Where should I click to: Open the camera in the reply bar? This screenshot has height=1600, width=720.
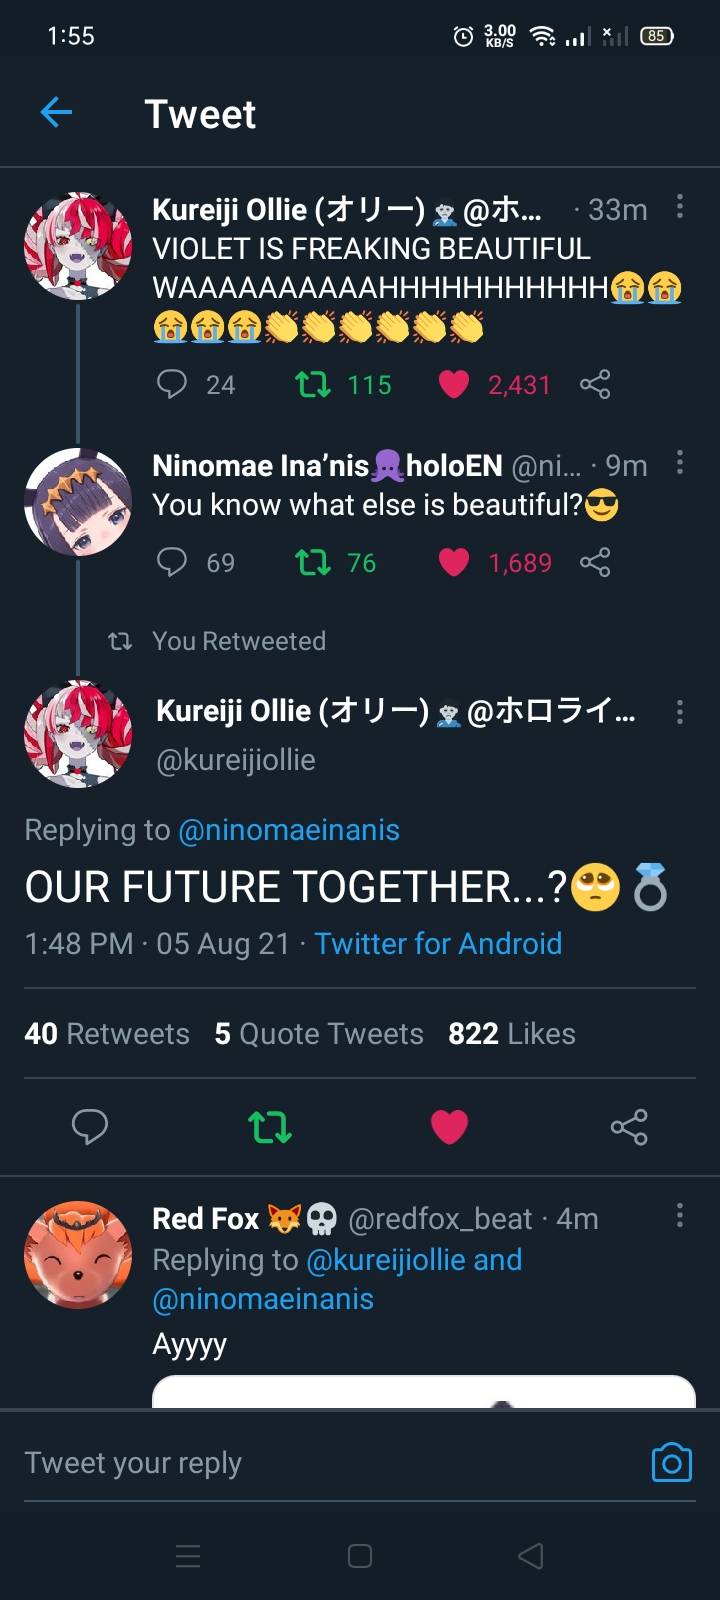[x=671, y=1462]
